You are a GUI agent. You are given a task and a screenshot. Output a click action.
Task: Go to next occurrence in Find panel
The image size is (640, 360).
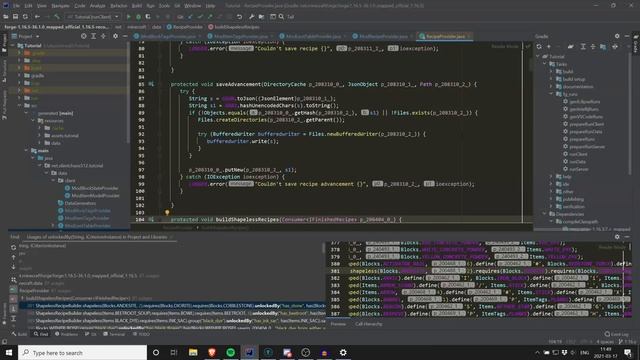13,267
